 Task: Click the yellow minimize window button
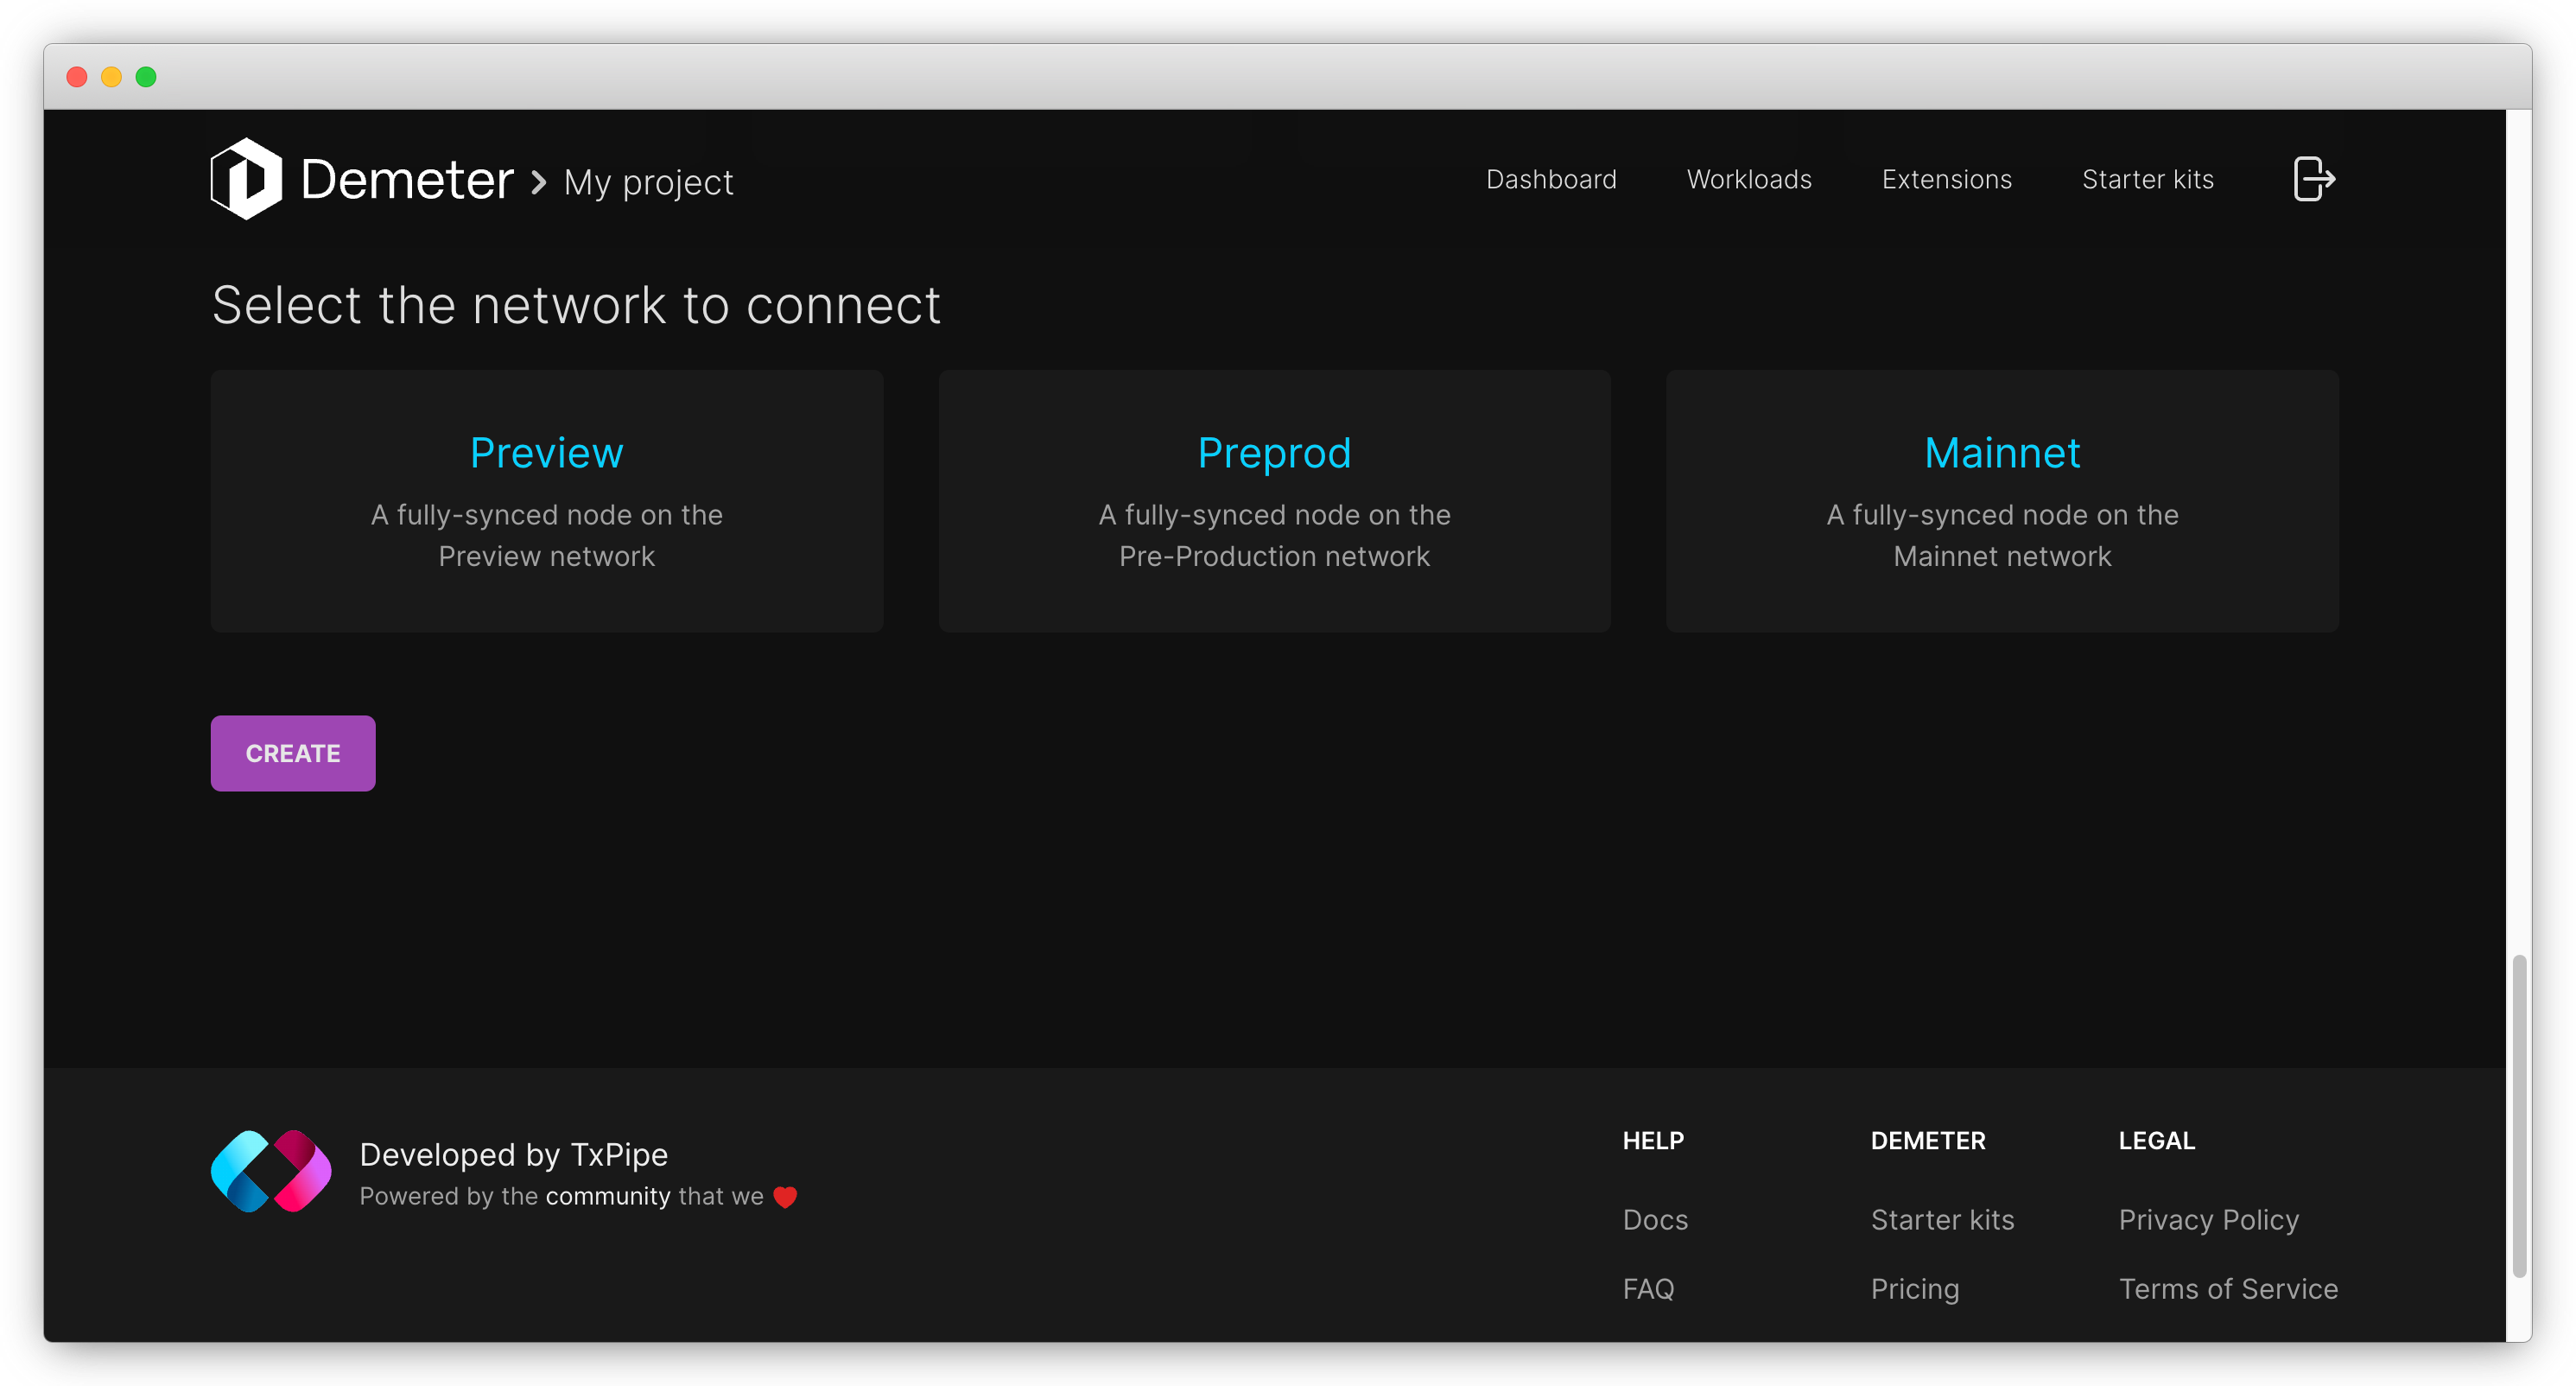(x=111, y=77)
